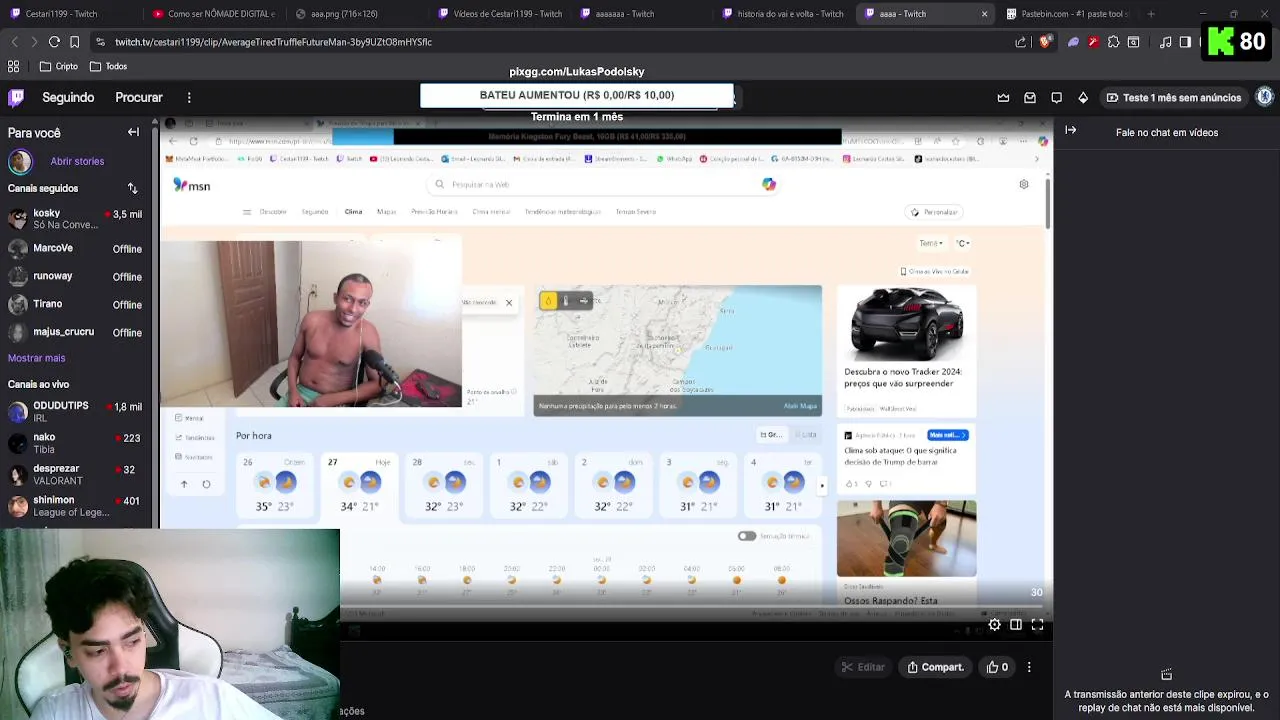Click the address bar URL field
This screenshot has height=720, width=1280.
[560, 42]
